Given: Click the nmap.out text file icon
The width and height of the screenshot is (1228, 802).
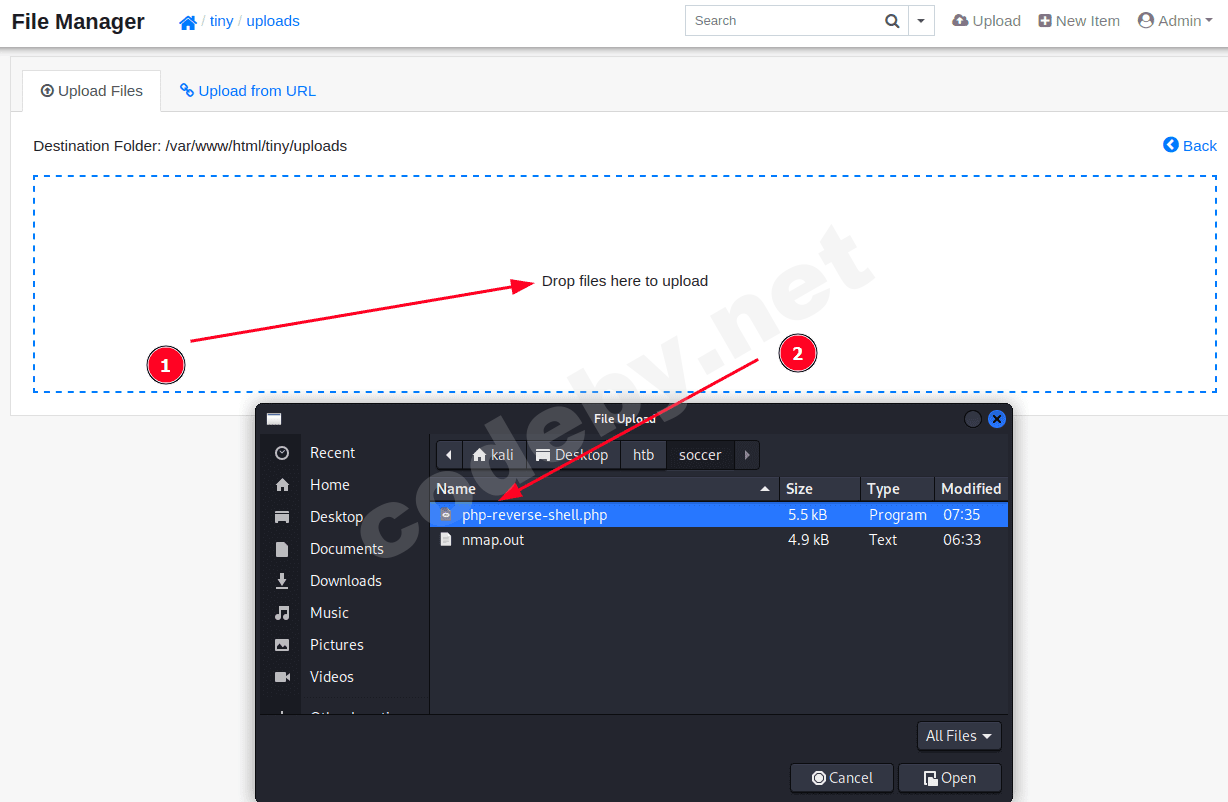Looking at the screenshot, I should coord(446,540).
